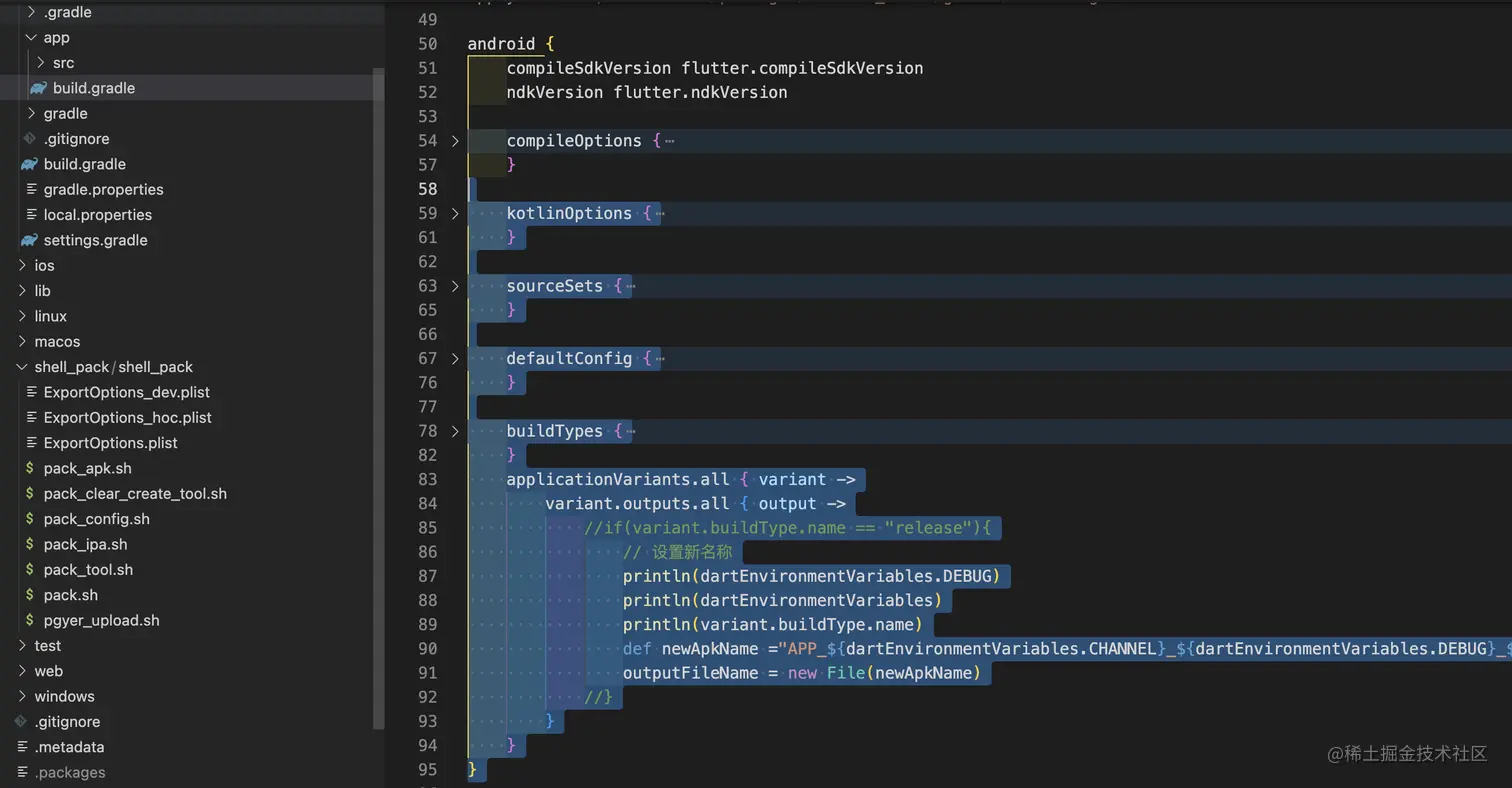Image resolution: width=1512 pixels, height=788 pixels.
Task: Click line number 58 in the gutter
Action: coord(428,189)
